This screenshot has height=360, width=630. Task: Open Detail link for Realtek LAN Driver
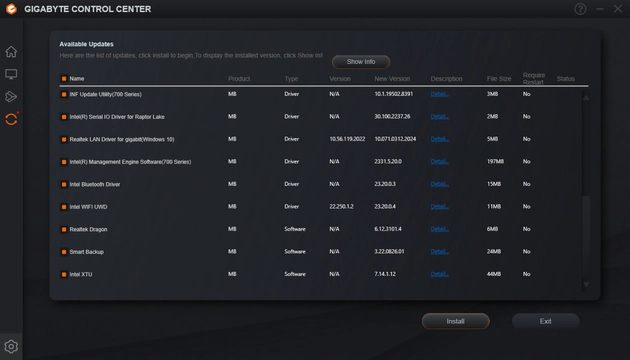point(440,139)
